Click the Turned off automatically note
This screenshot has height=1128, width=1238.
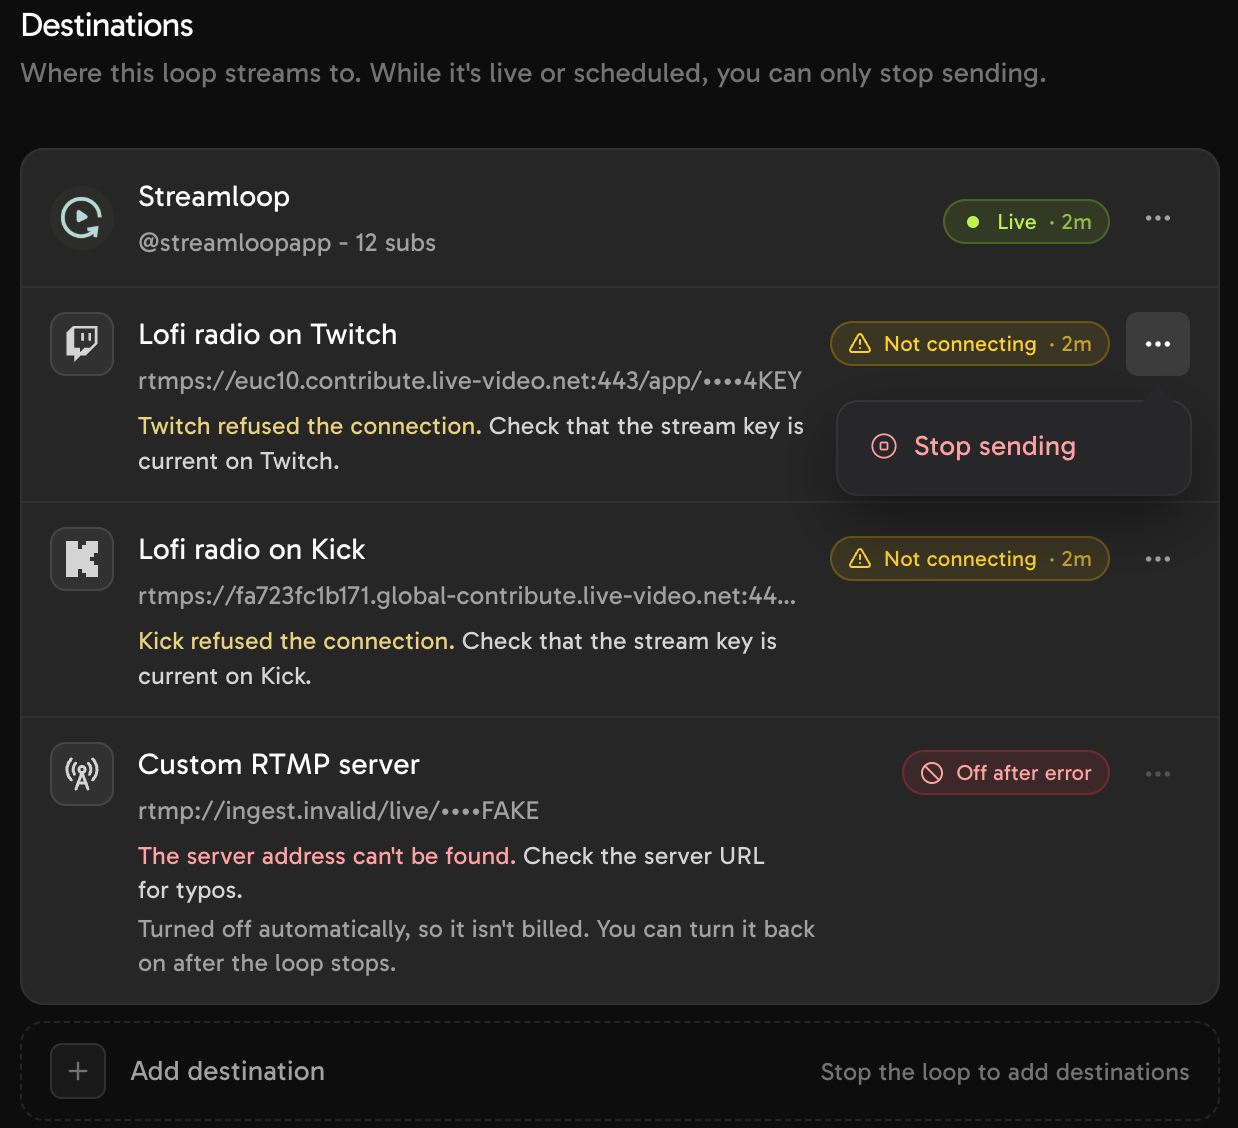coord(477,946)
